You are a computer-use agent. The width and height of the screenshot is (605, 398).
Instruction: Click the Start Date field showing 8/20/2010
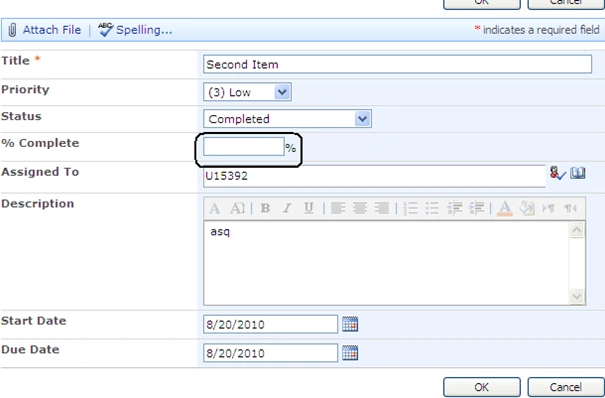pyautogui.click(x=270, y=324)
